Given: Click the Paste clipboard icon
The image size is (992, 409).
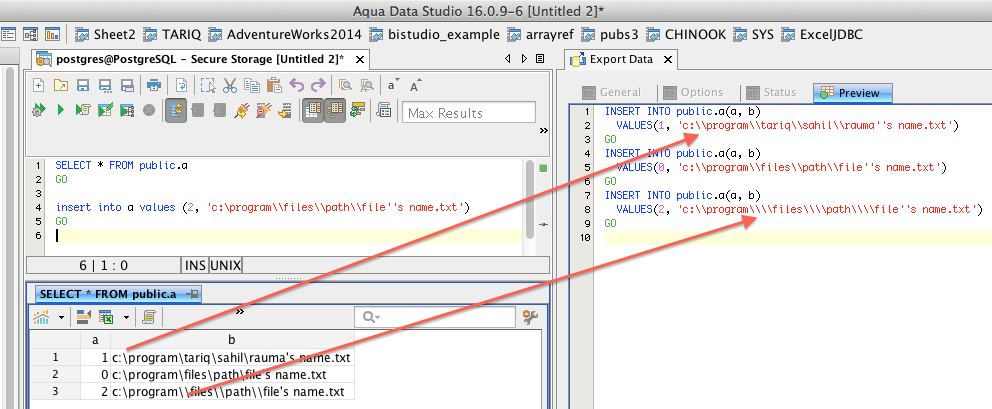Looking at the screenshot, I should click(x=274, y=85).
